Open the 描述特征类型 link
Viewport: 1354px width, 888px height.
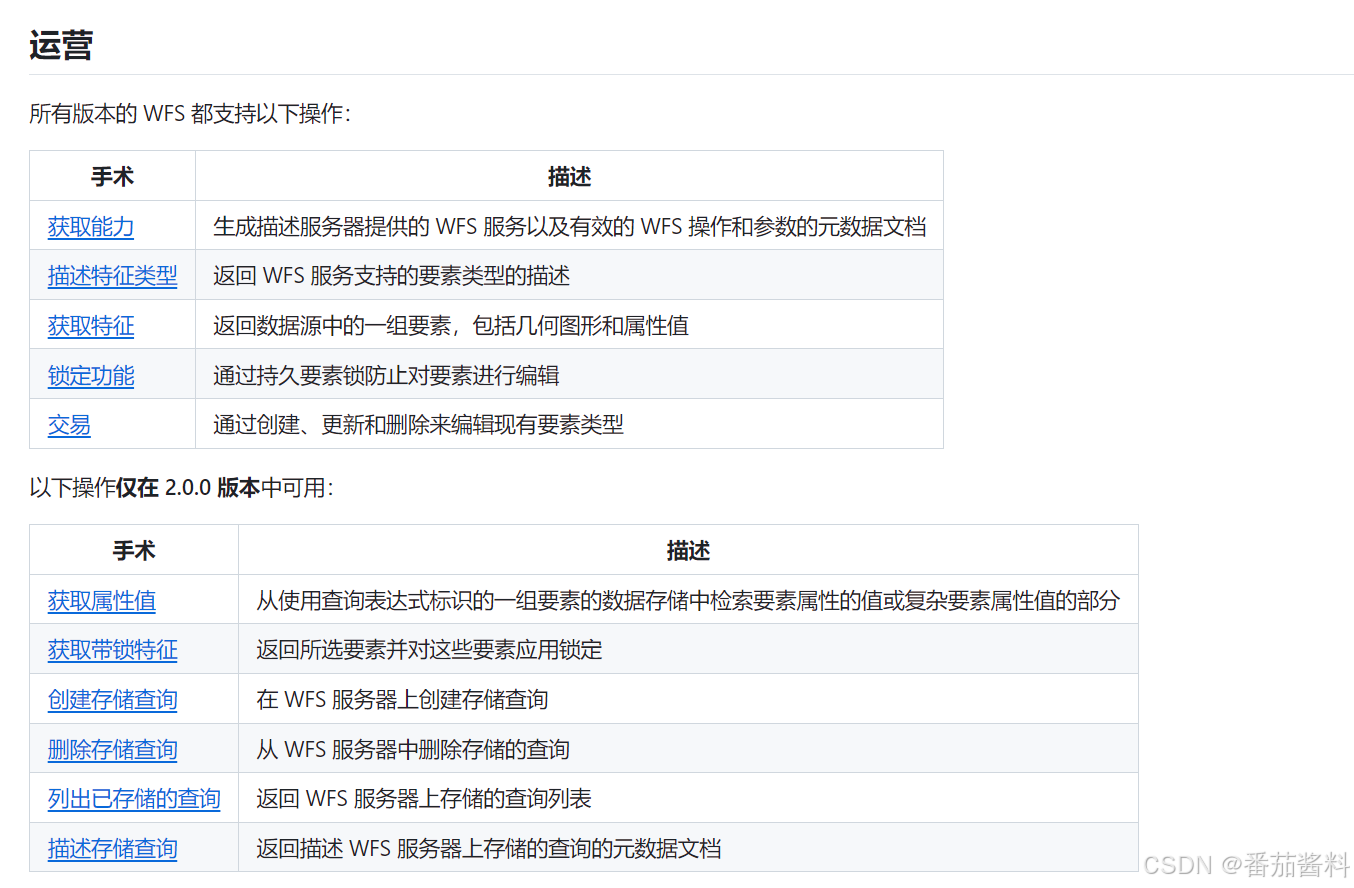tap(112, 276)
